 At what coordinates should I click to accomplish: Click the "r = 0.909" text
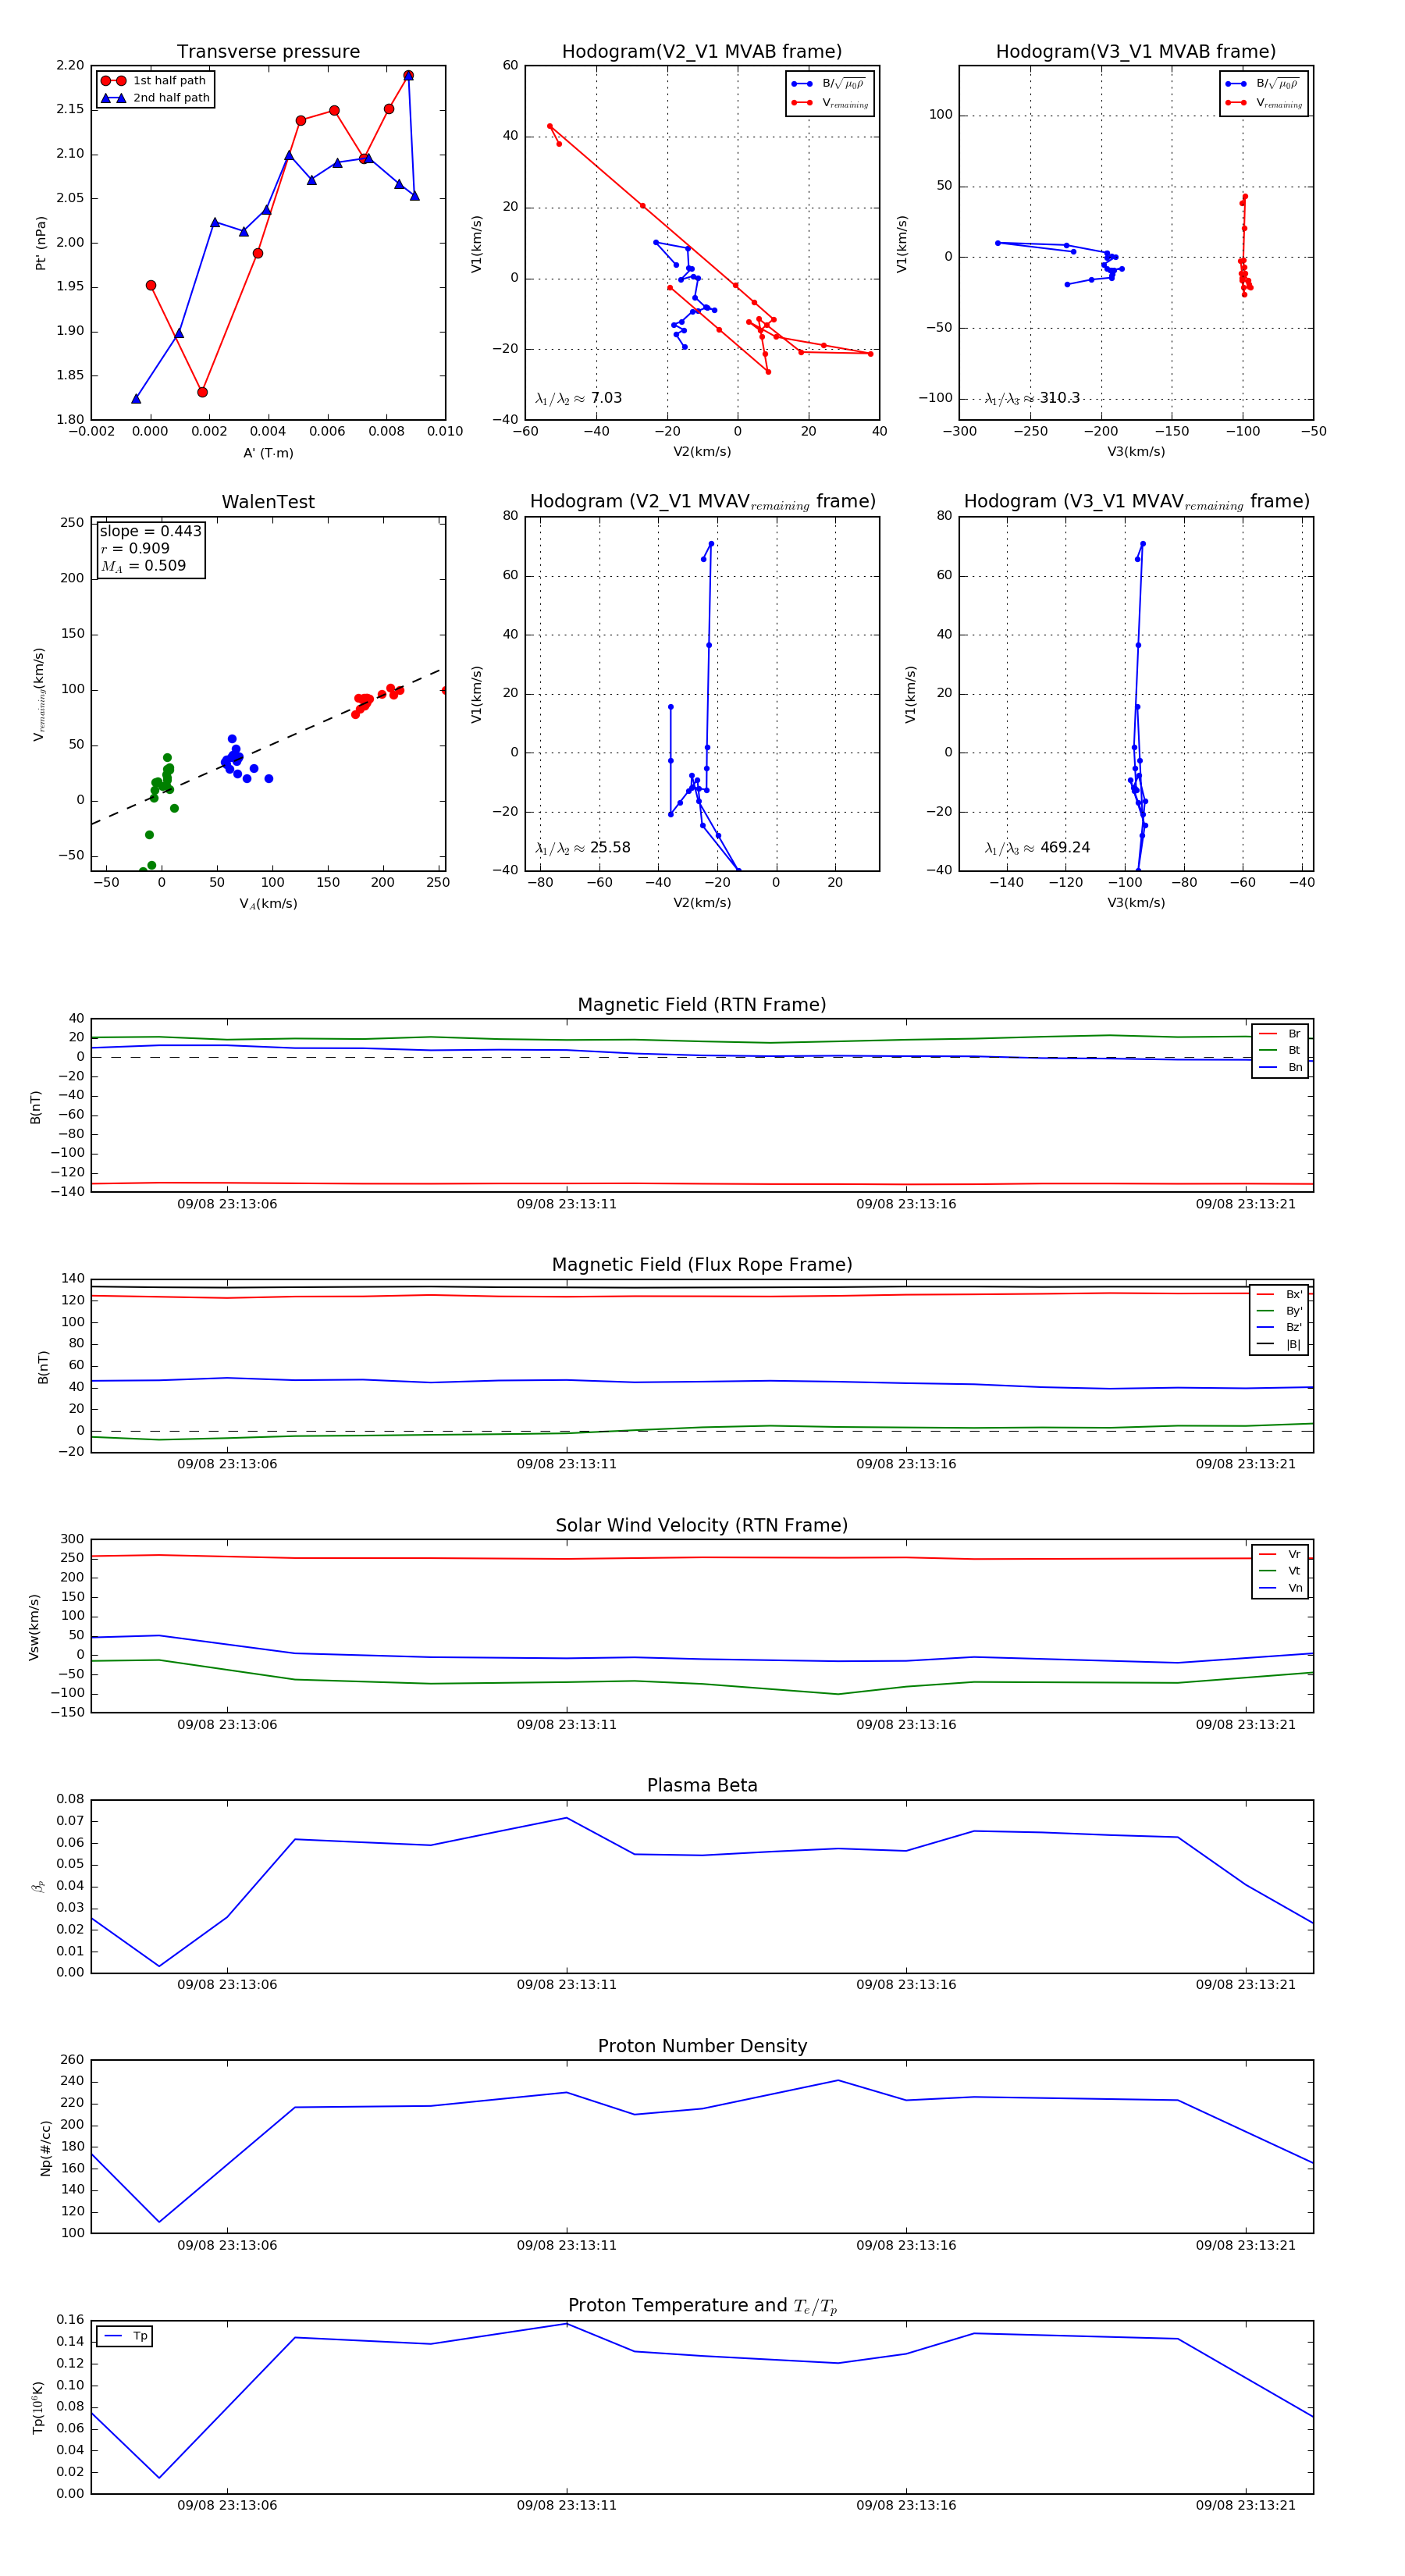(135, 548)
